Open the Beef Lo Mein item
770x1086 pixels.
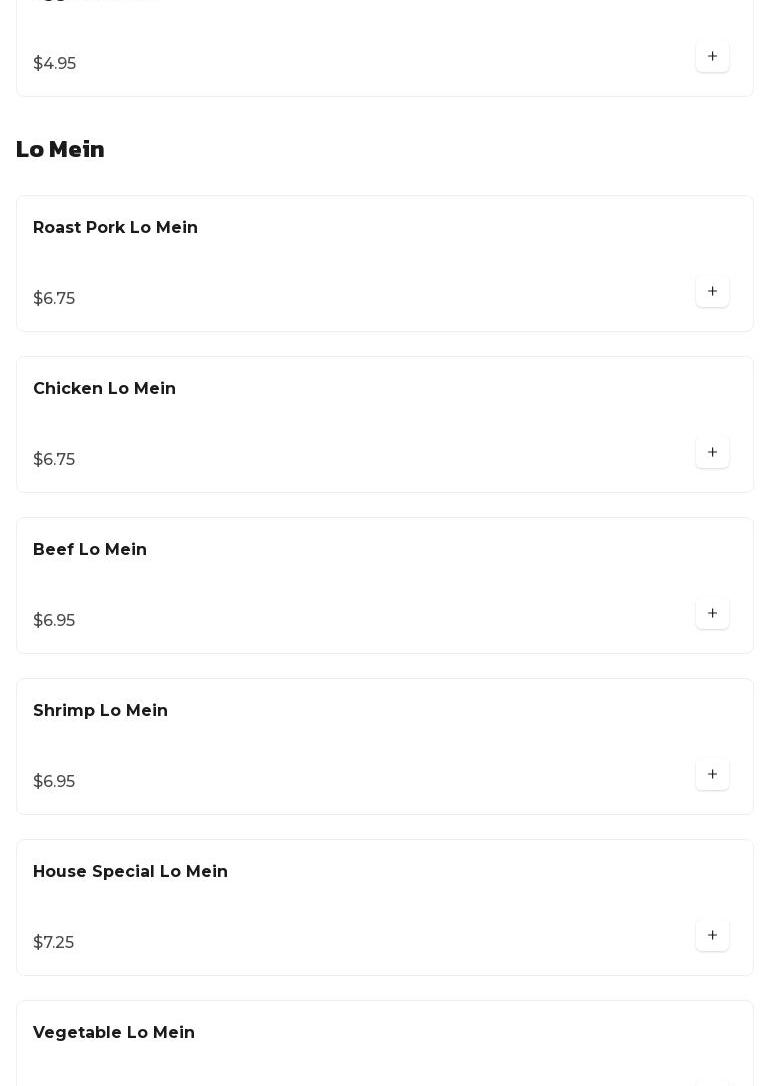click(x=90, y=550)
